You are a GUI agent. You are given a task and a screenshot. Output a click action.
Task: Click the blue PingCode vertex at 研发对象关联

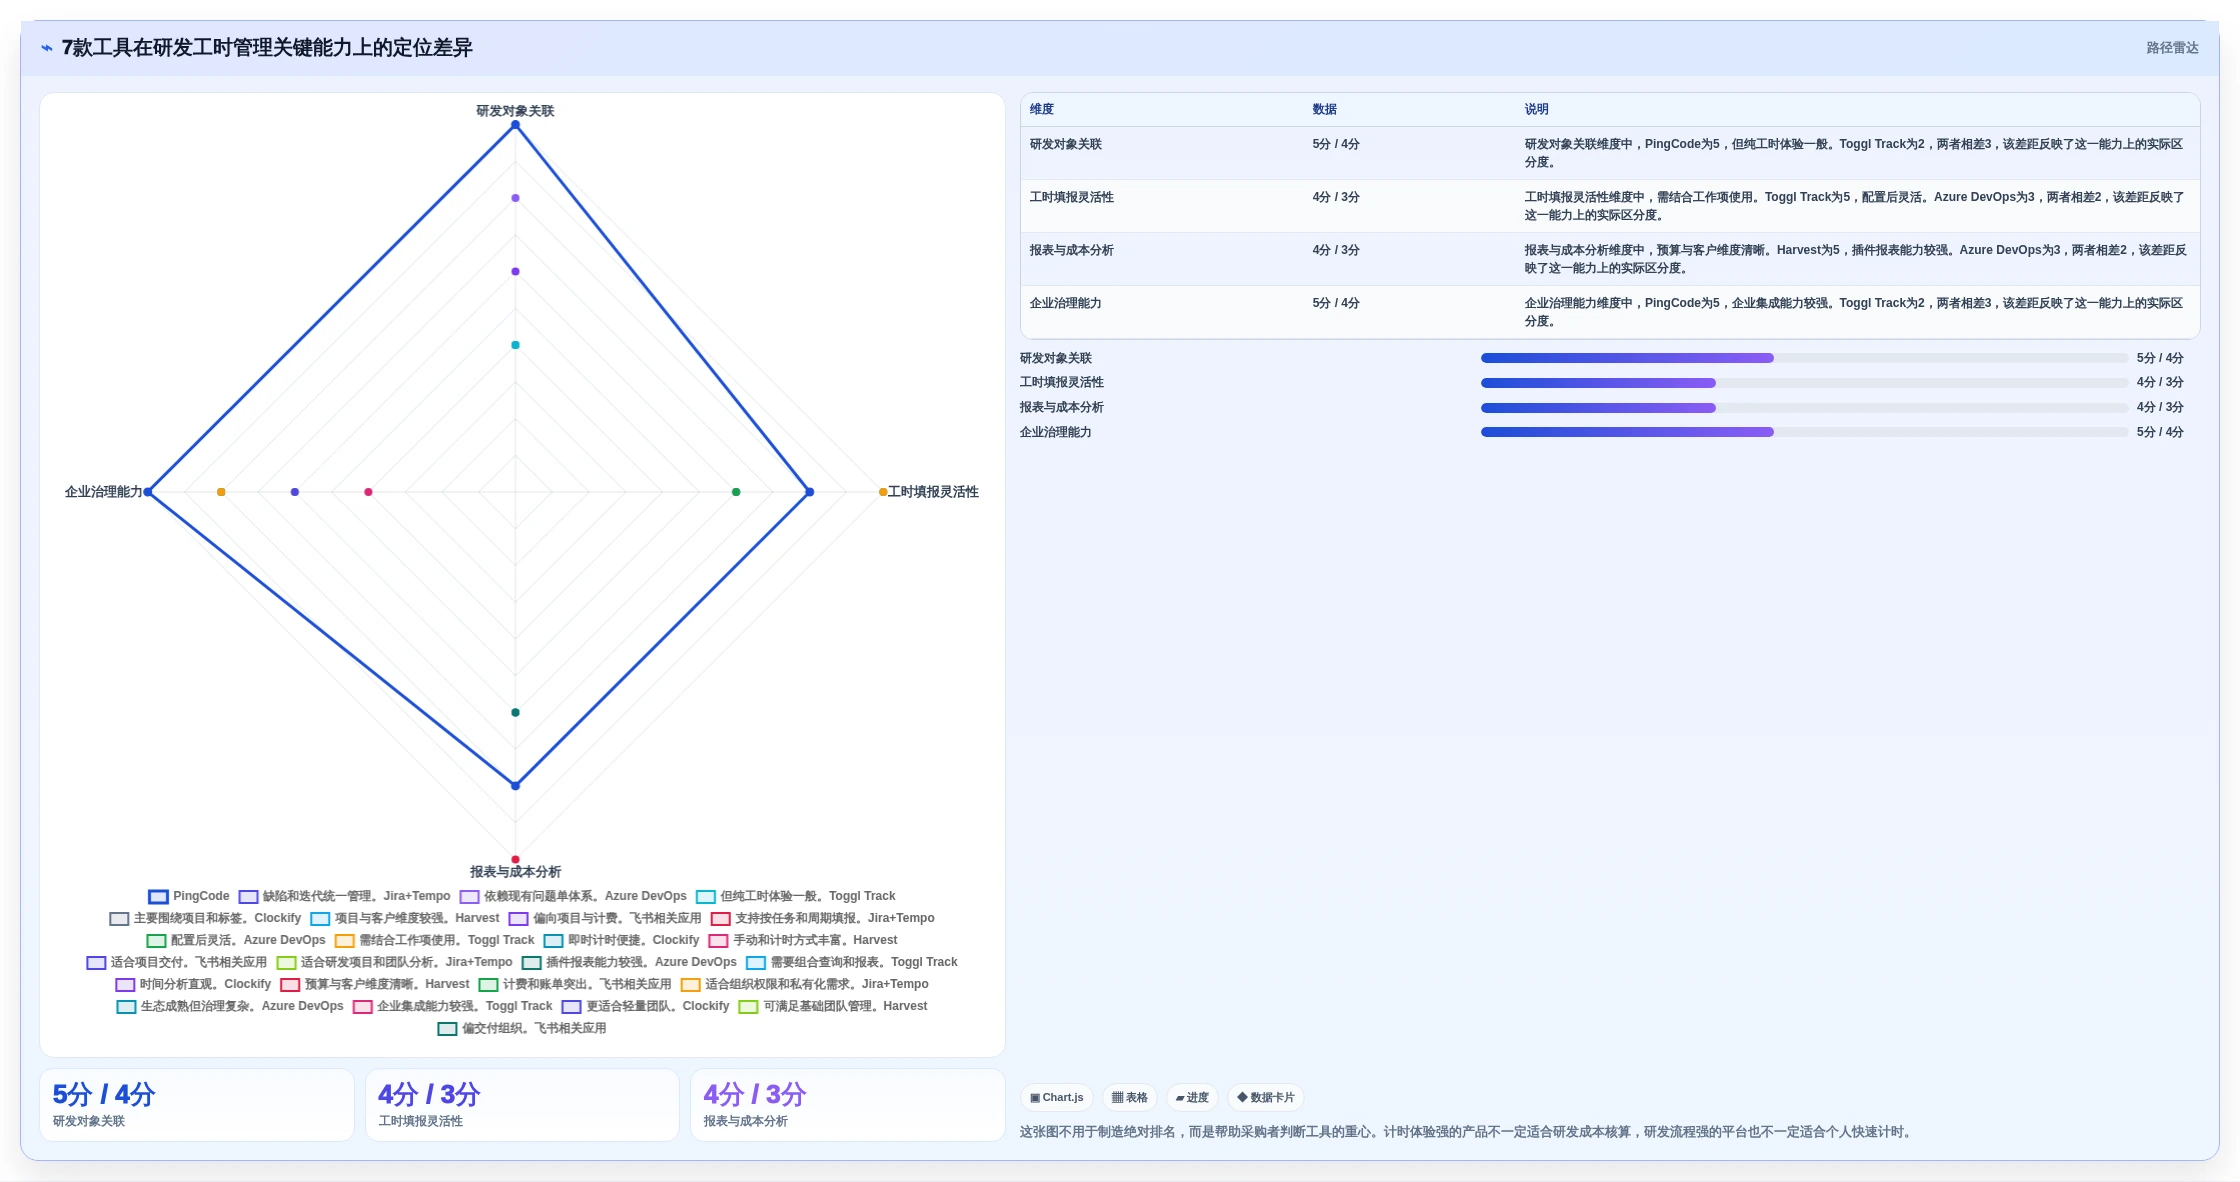[515, 125]
